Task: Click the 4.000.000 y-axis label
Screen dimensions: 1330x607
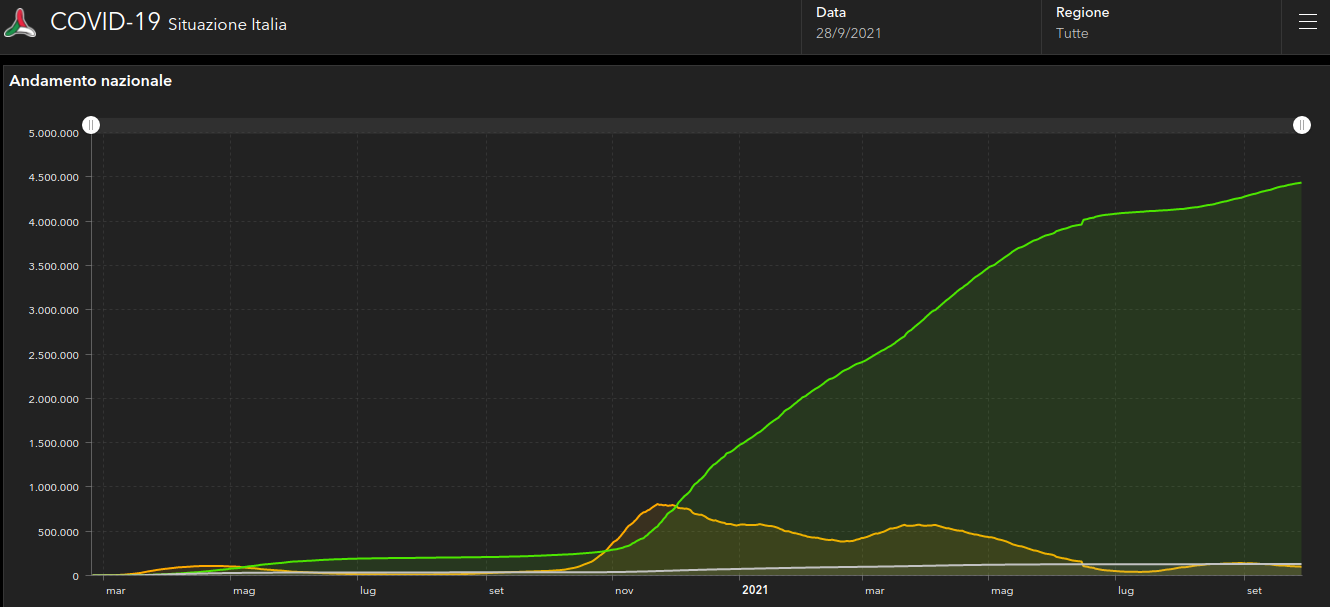Action: click(x=53, y=222)
